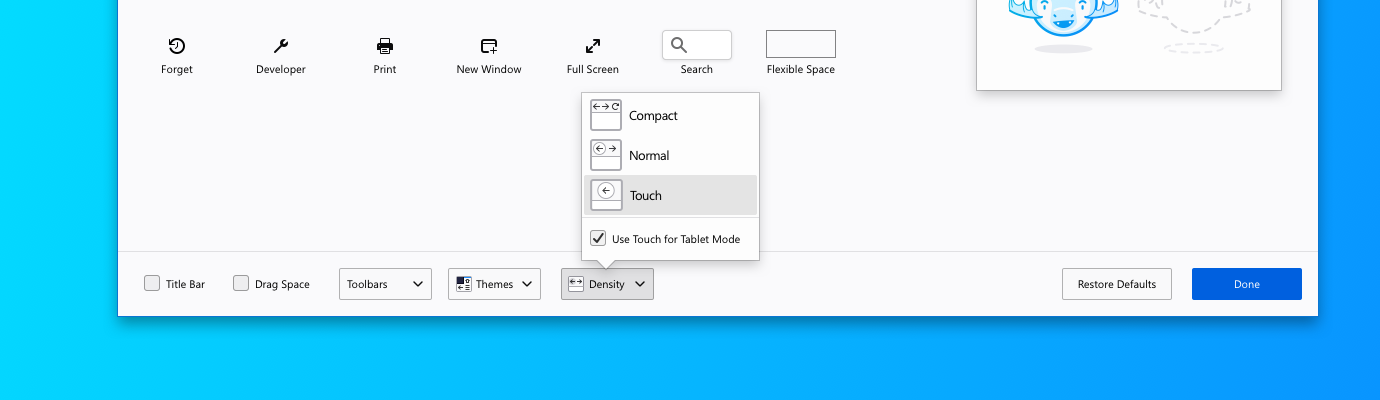1380x400 pixels.
Task: Choose Normal density option
Action: [x=670, y=156]
